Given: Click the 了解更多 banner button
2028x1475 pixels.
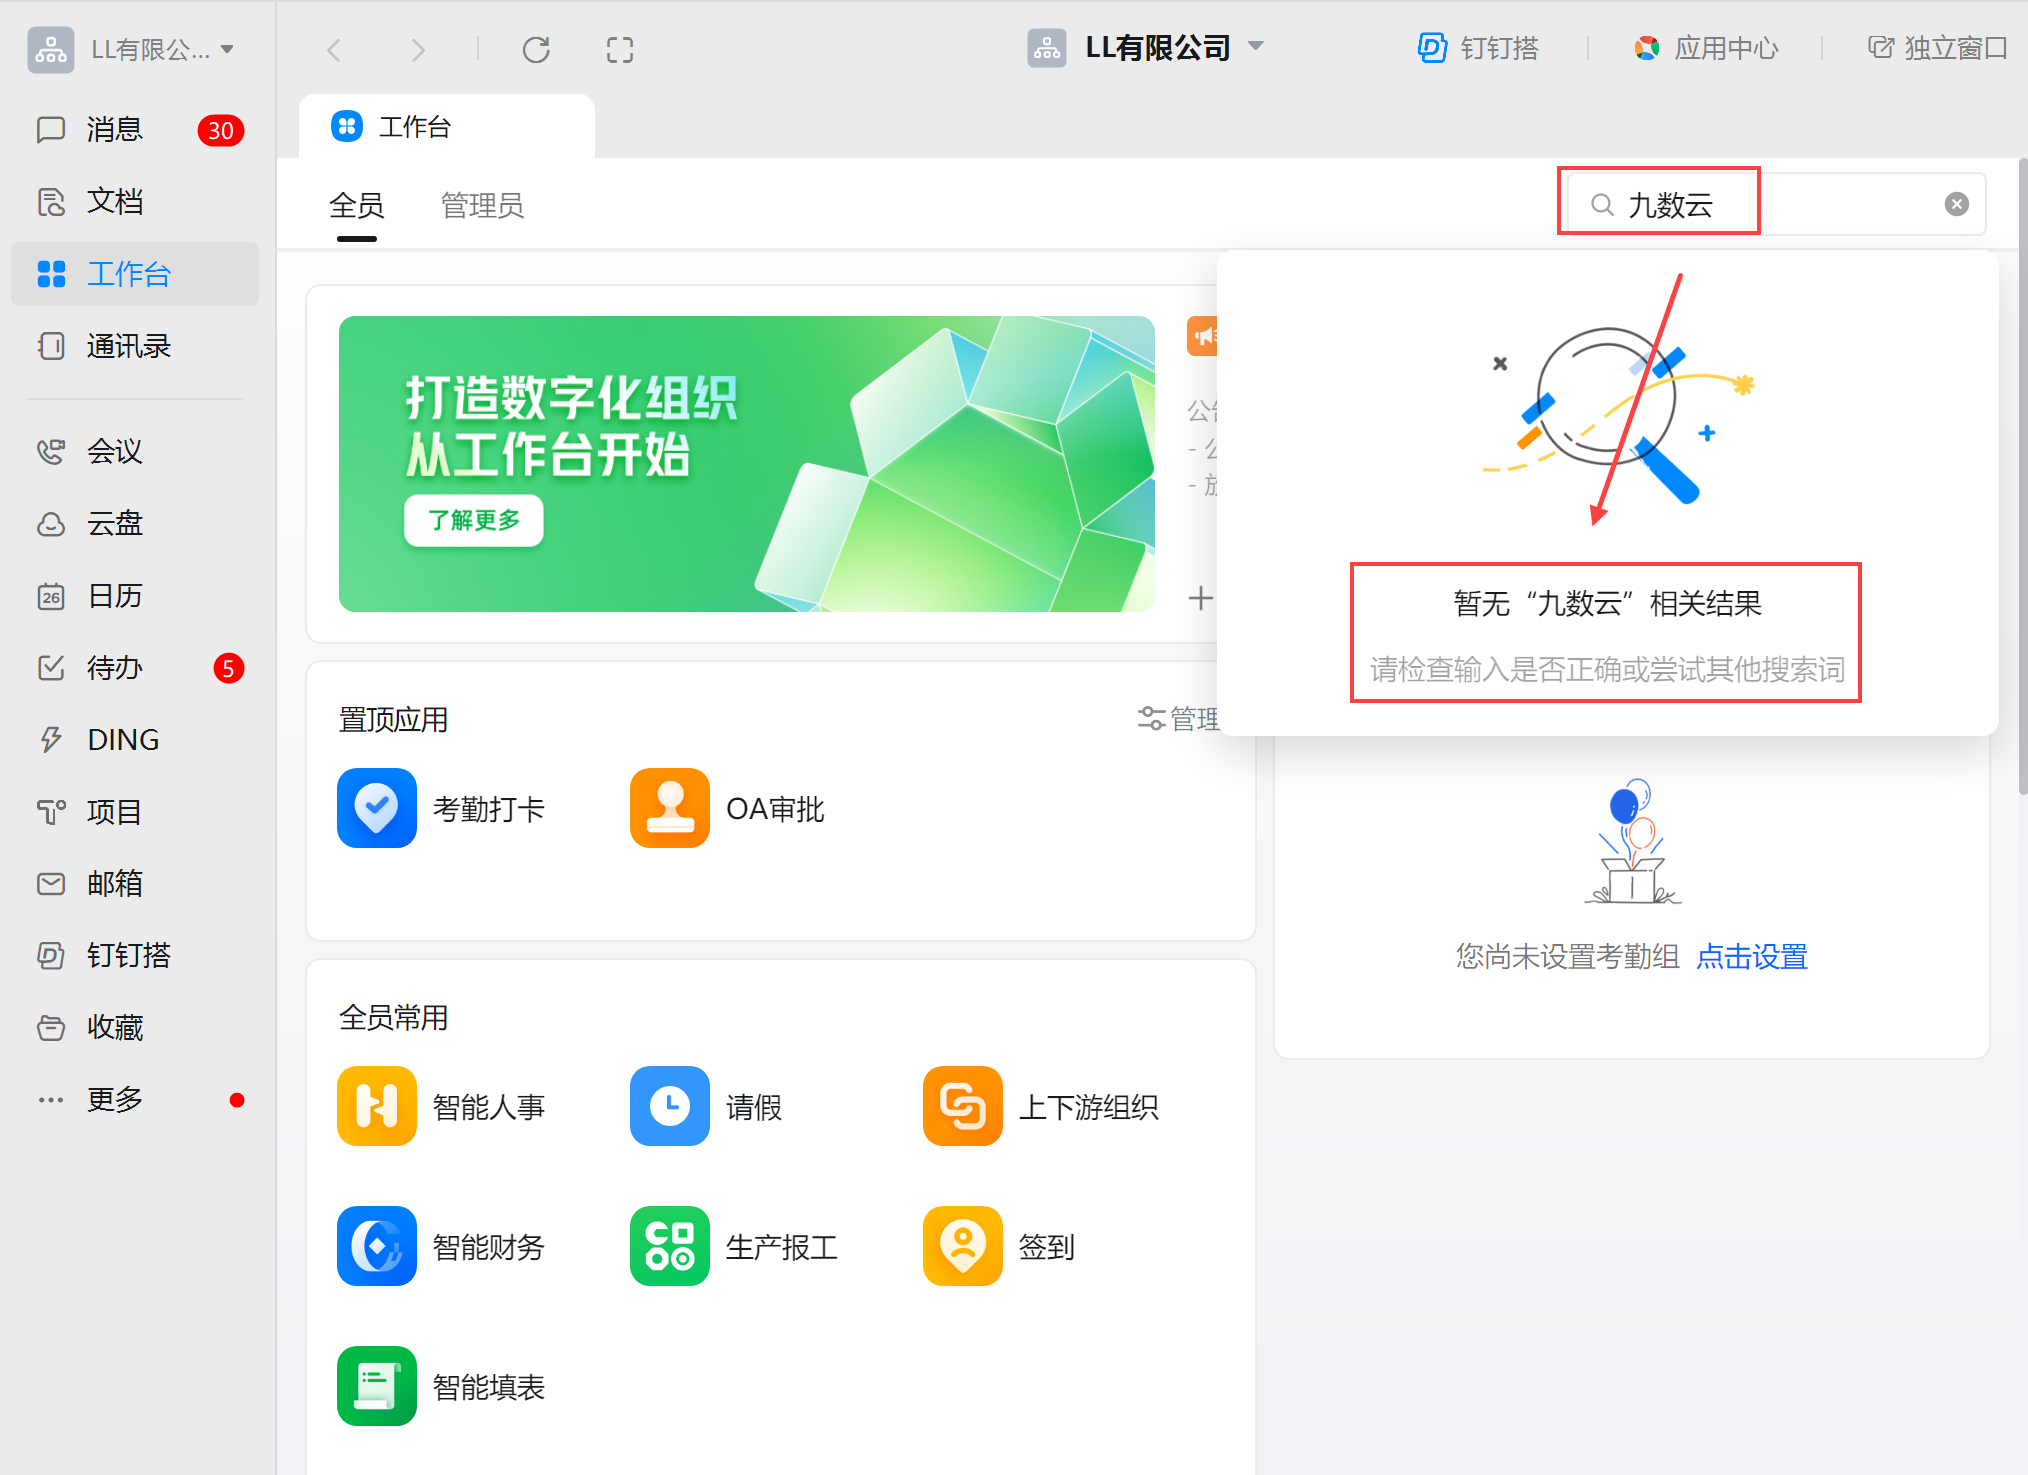Looking at the screenshot, I should (x=473, y=520).
